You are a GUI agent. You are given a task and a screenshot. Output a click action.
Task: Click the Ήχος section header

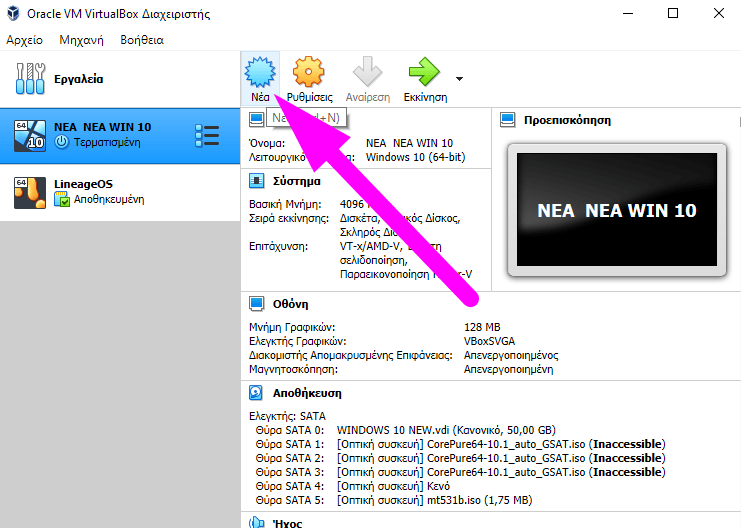point(287,523)
